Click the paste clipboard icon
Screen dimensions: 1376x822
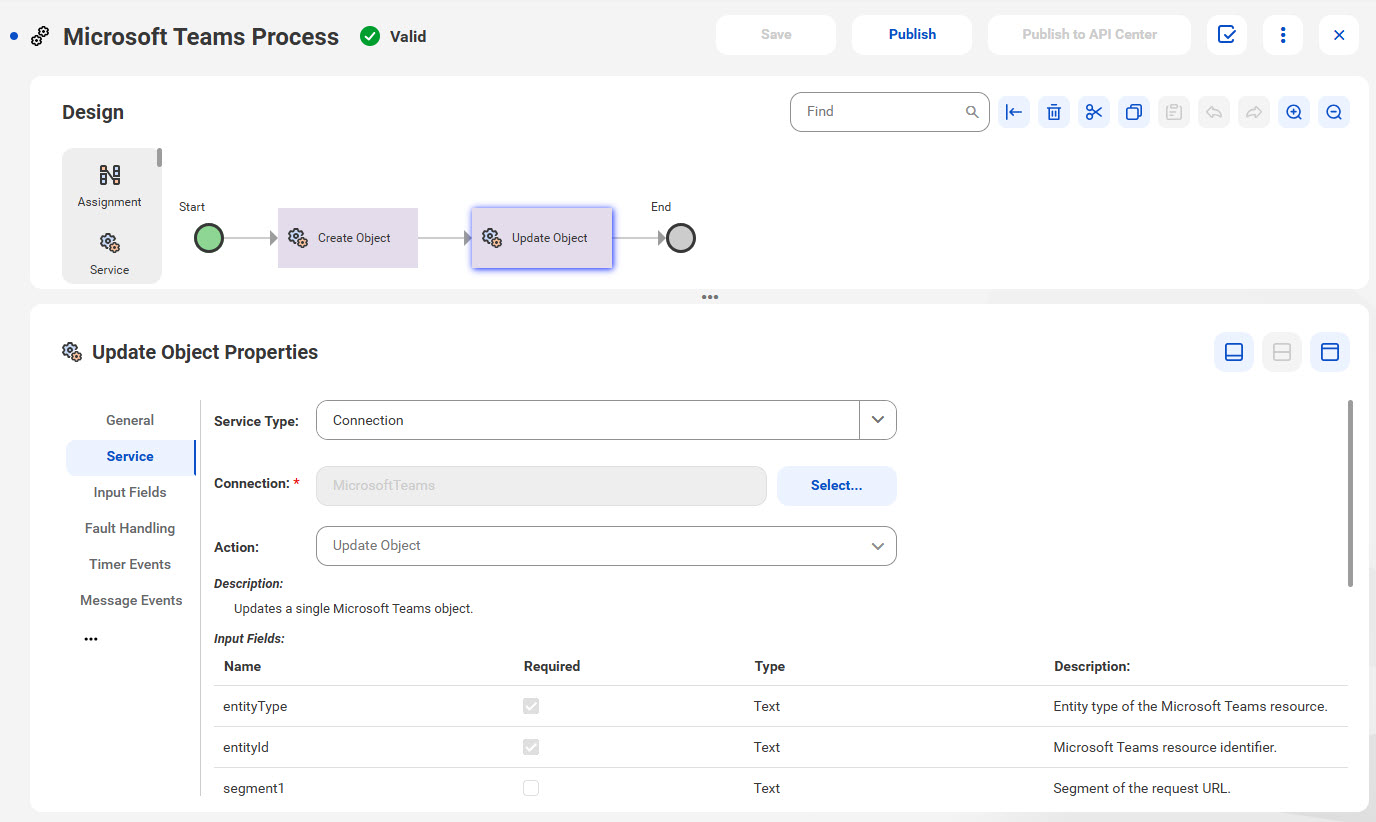tap(1174, 112)
